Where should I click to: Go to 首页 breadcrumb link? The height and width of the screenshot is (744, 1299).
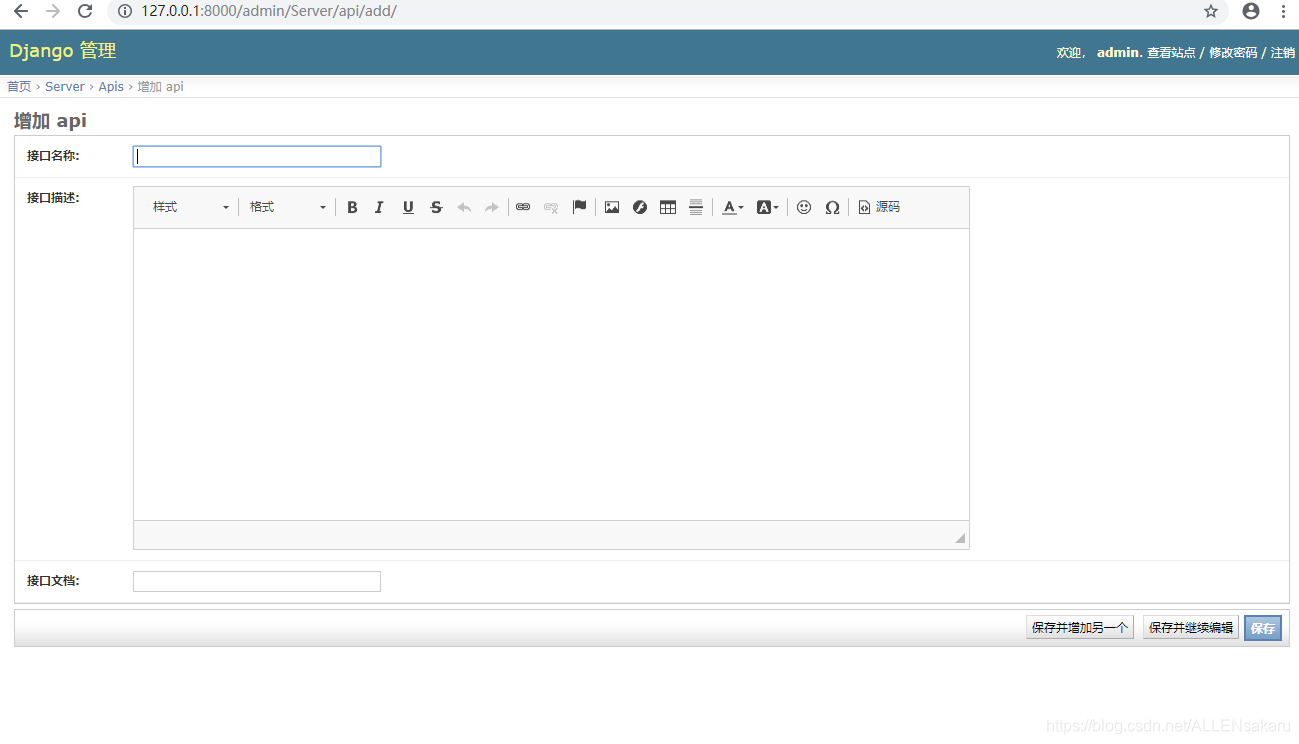(x=19, y=87)
